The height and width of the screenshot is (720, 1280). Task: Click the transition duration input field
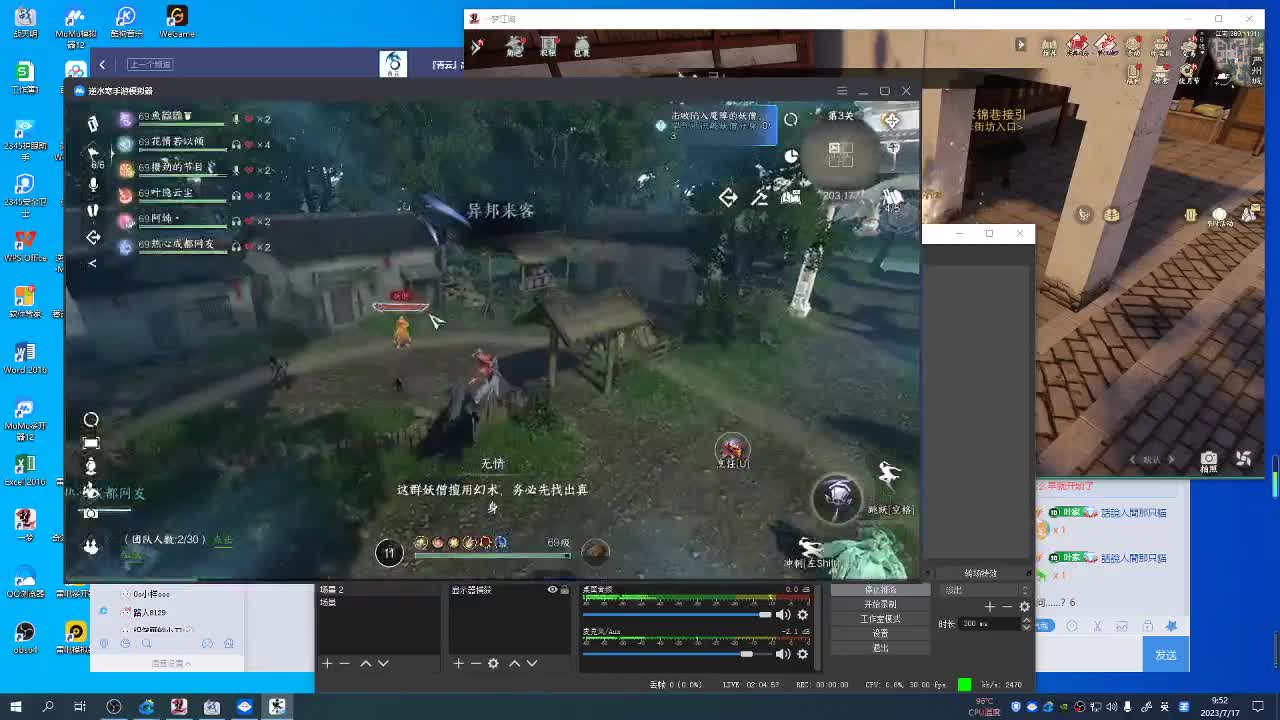(x=990, y=624)
